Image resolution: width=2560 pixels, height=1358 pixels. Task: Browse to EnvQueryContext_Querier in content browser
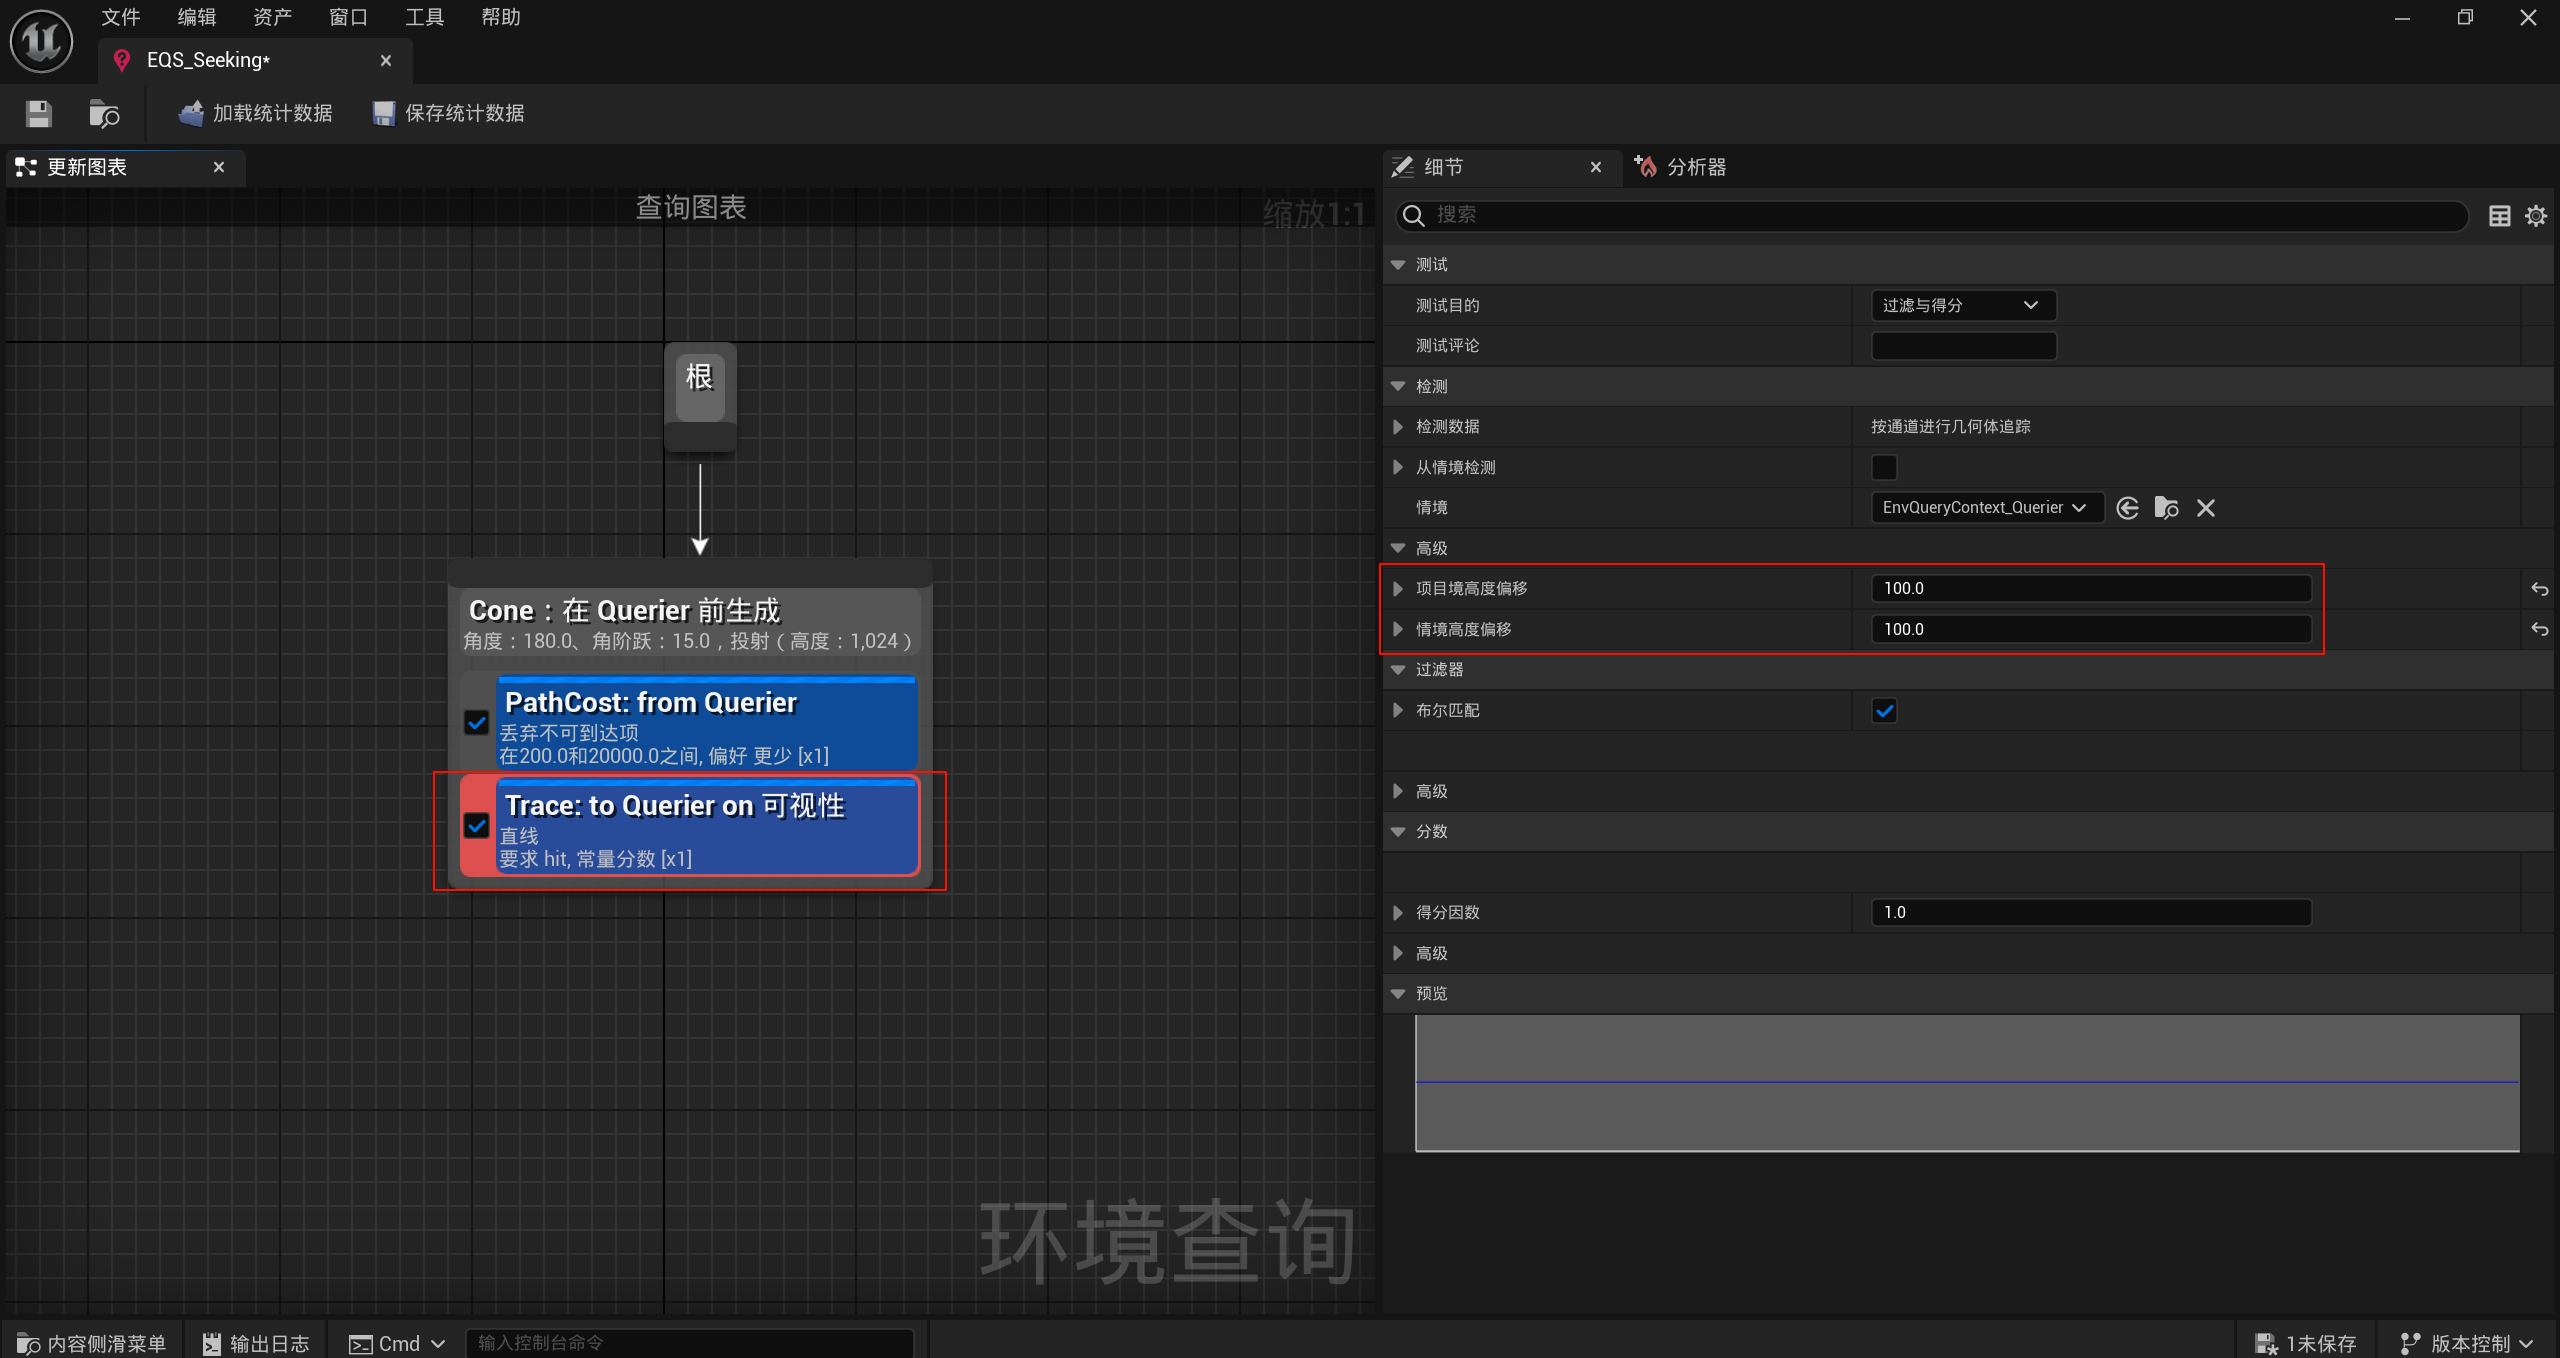[2166, 508]
